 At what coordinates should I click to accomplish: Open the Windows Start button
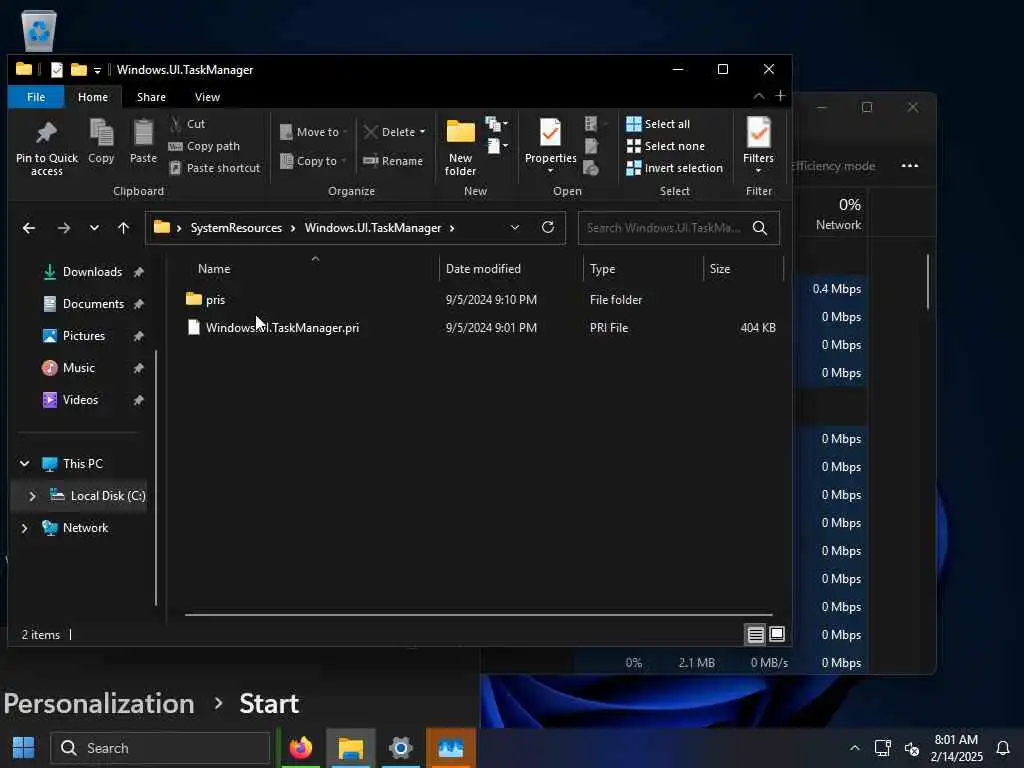pos(24,748)
